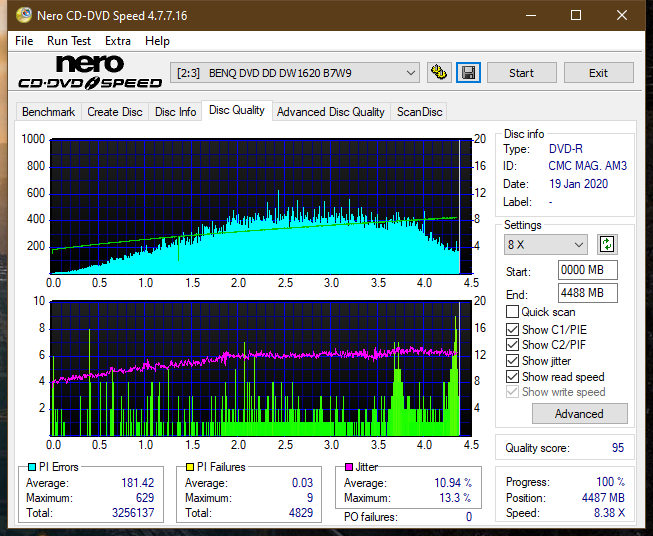Click the disc ID CMC MAG. AM3
Image resolution: width=653 pixels, height=536 pixels.
click(x=587, y=166)
